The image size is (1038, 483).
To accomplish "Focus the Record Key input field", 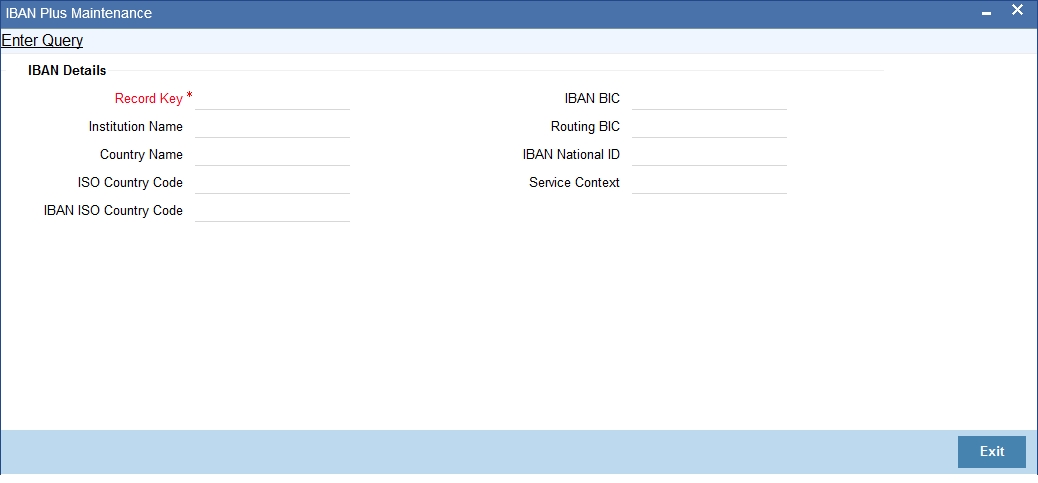I will [272, 99].
